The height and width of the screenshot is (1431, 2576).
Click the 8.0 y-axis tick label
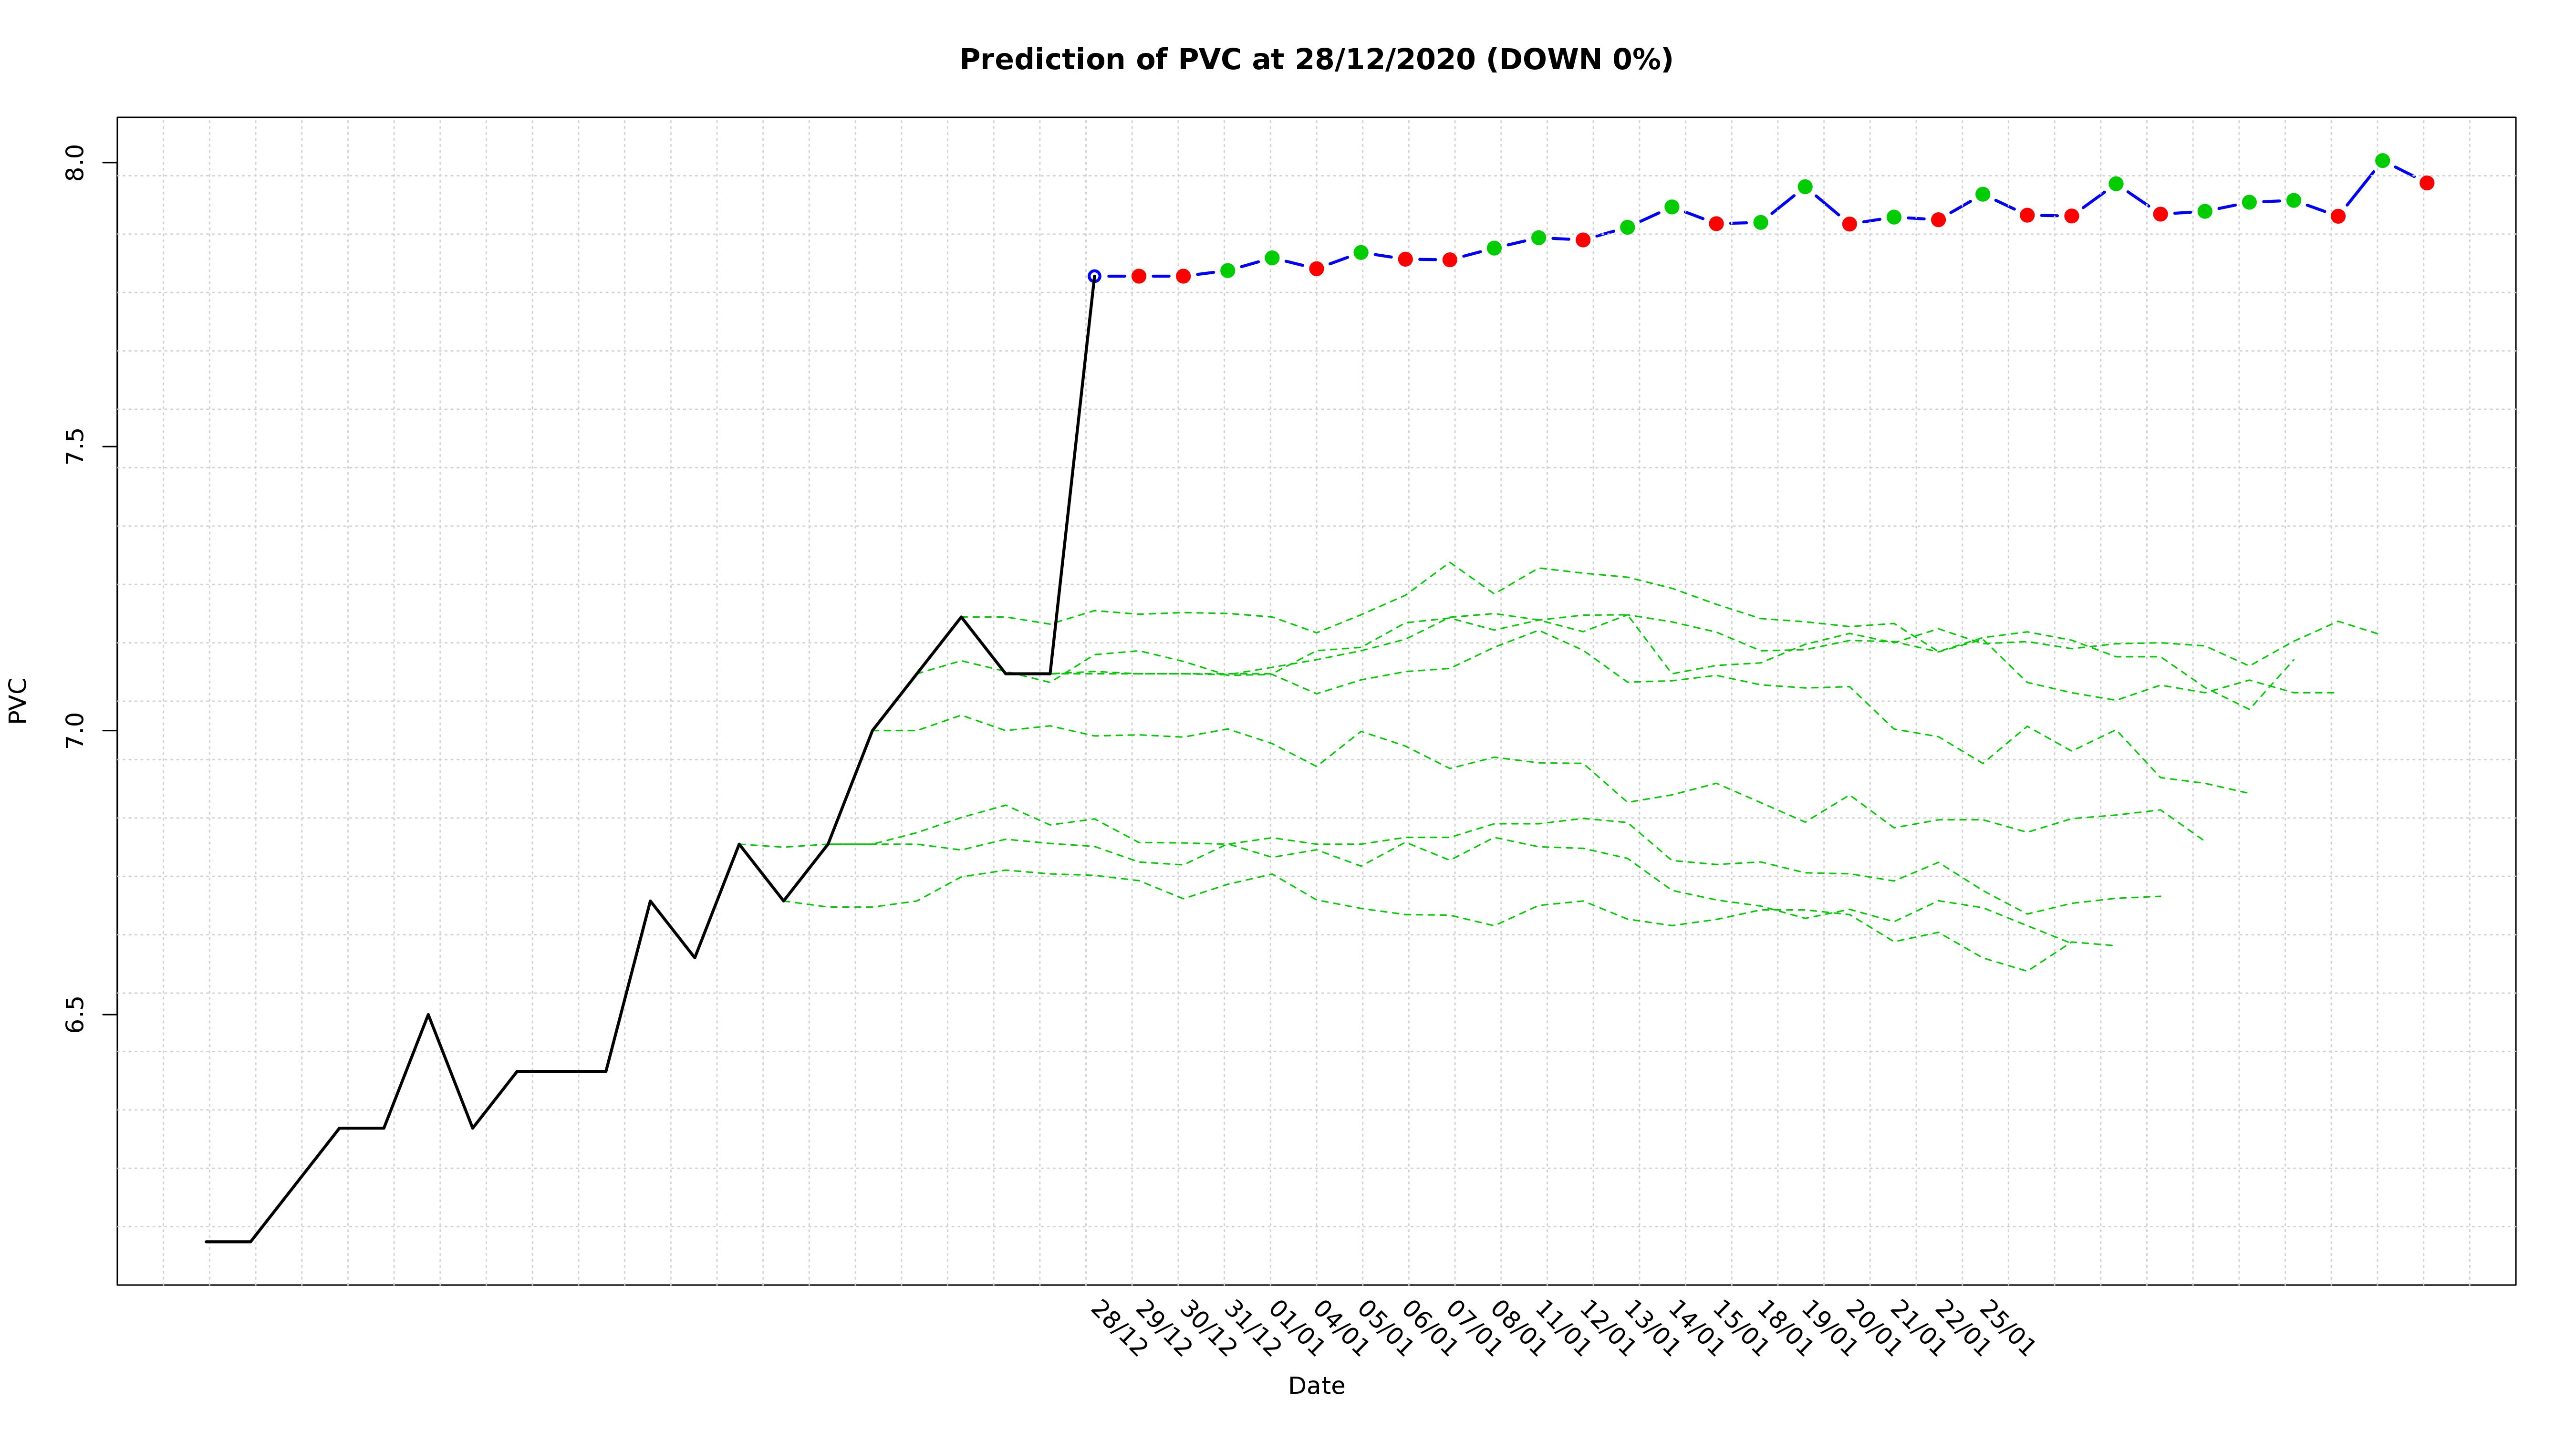(76, 163)
